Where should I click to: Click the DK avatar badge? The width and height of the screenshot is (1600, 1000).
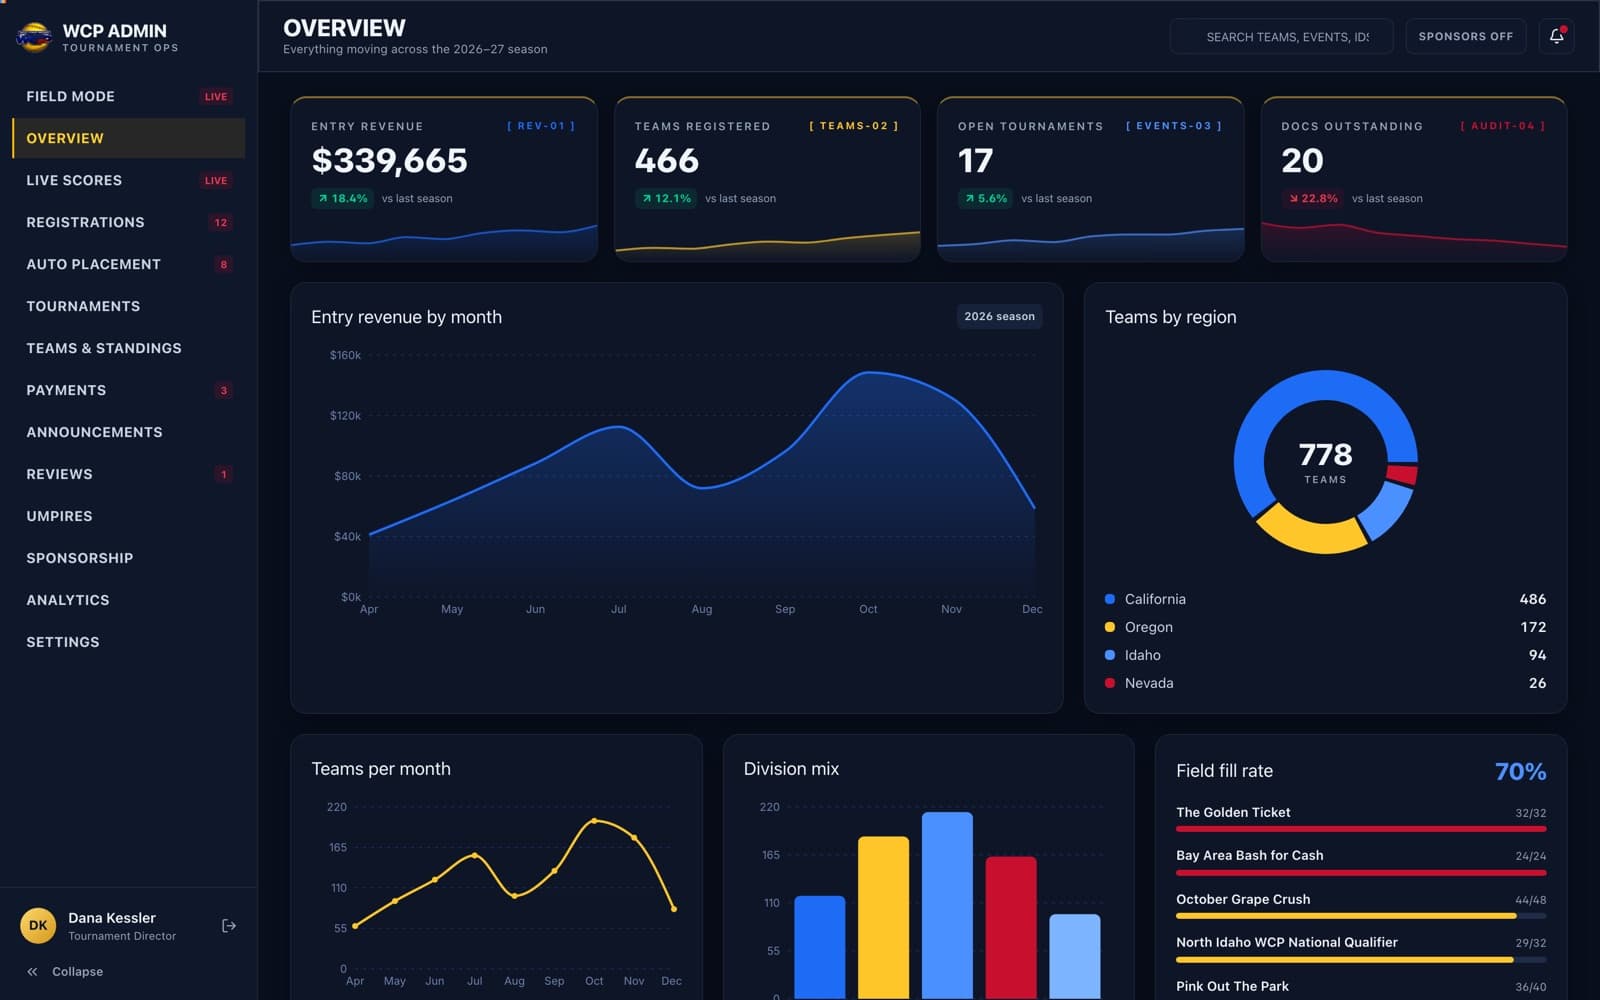38,926
